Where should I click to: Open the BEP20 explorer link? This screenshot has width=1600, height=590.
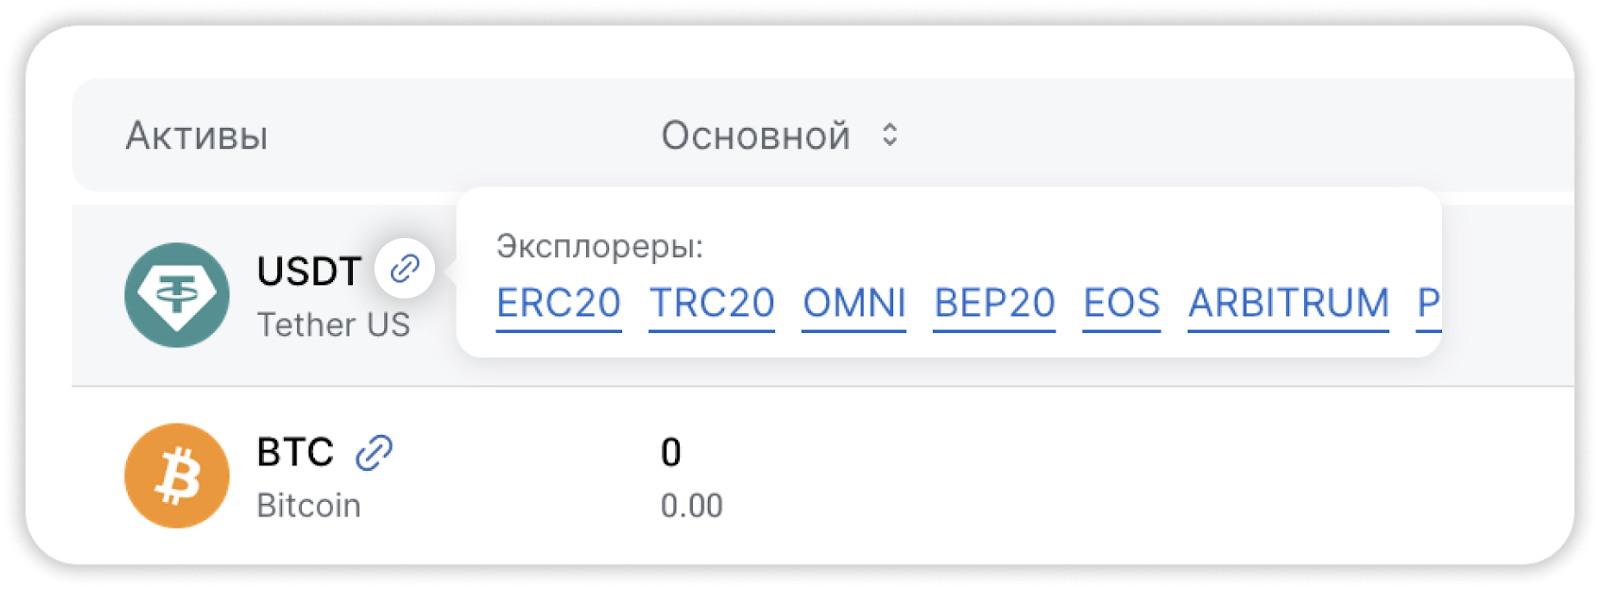tap(995, 303)
